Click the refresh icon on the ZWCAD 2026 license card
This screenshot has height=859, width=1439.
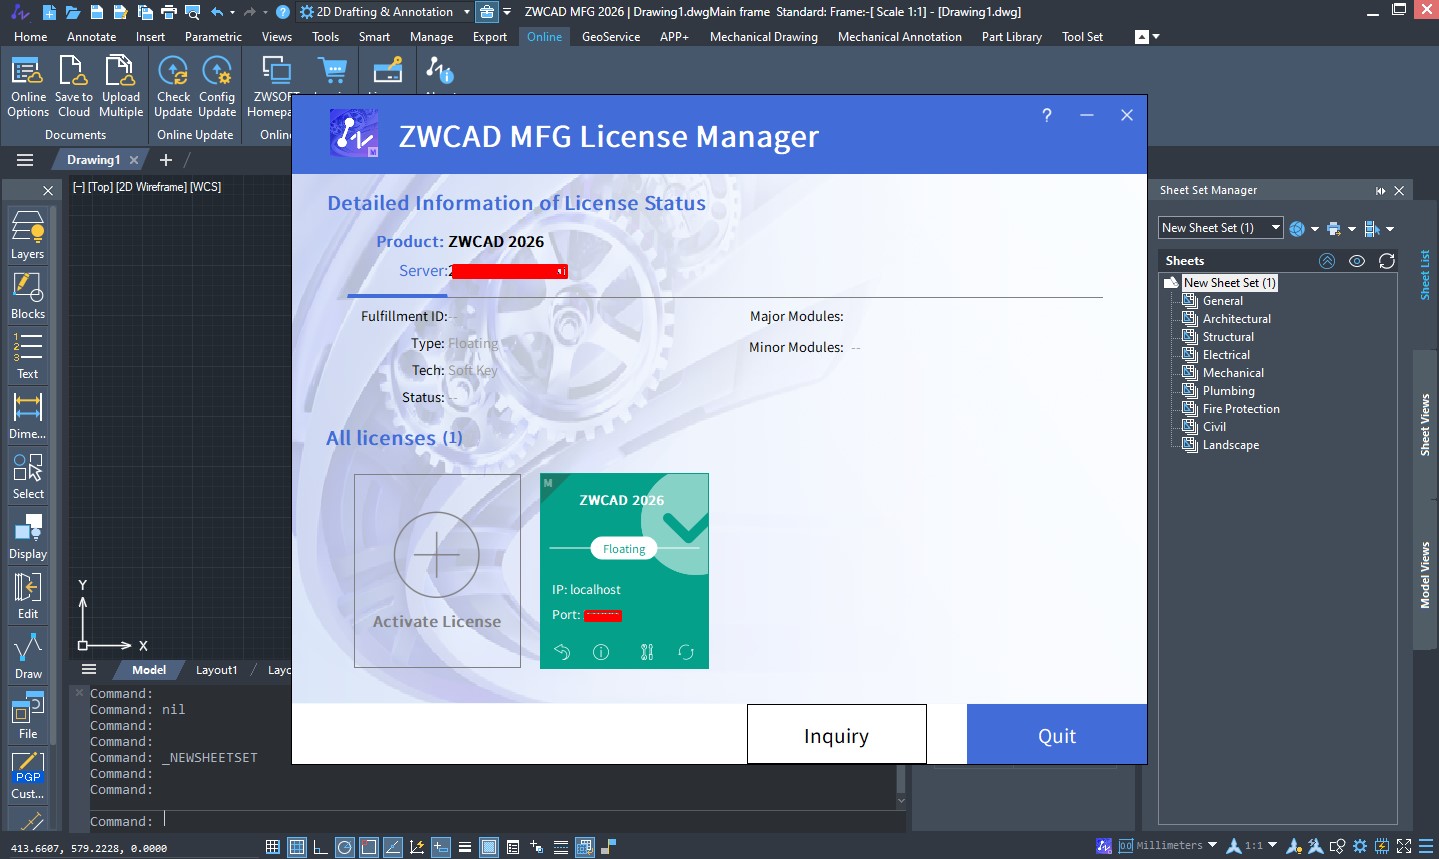pos(685,652)
